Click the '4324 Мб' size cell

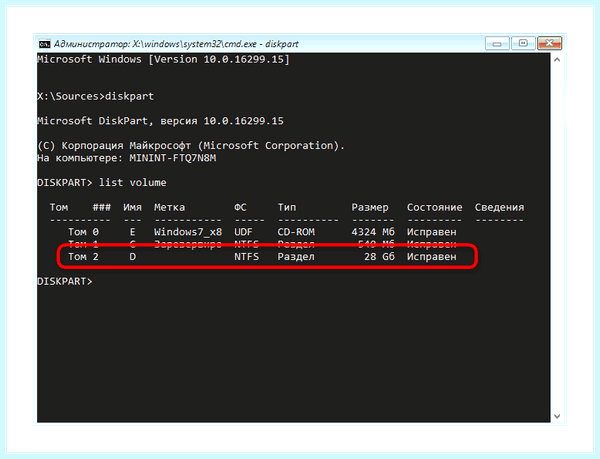(373, 232)
